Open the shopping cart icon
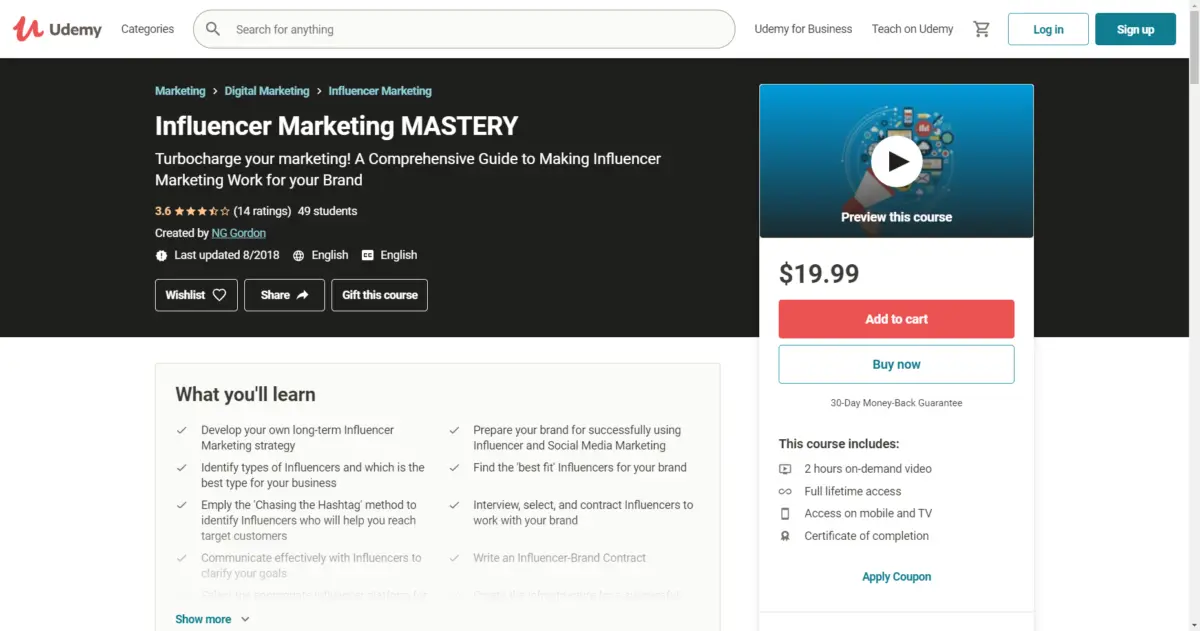This screenshot has height=631, width=1200. tap(981, 29)
